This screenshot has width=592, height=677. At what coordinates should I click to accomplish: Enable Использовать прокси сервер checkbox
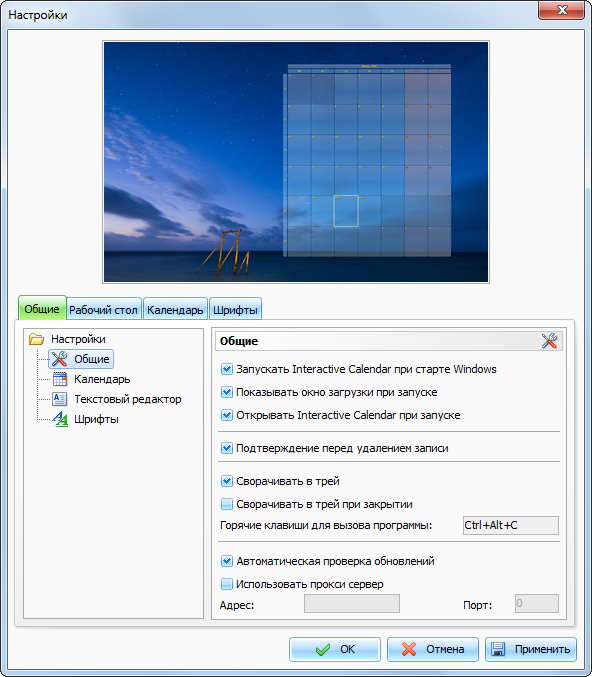(227, 584)
